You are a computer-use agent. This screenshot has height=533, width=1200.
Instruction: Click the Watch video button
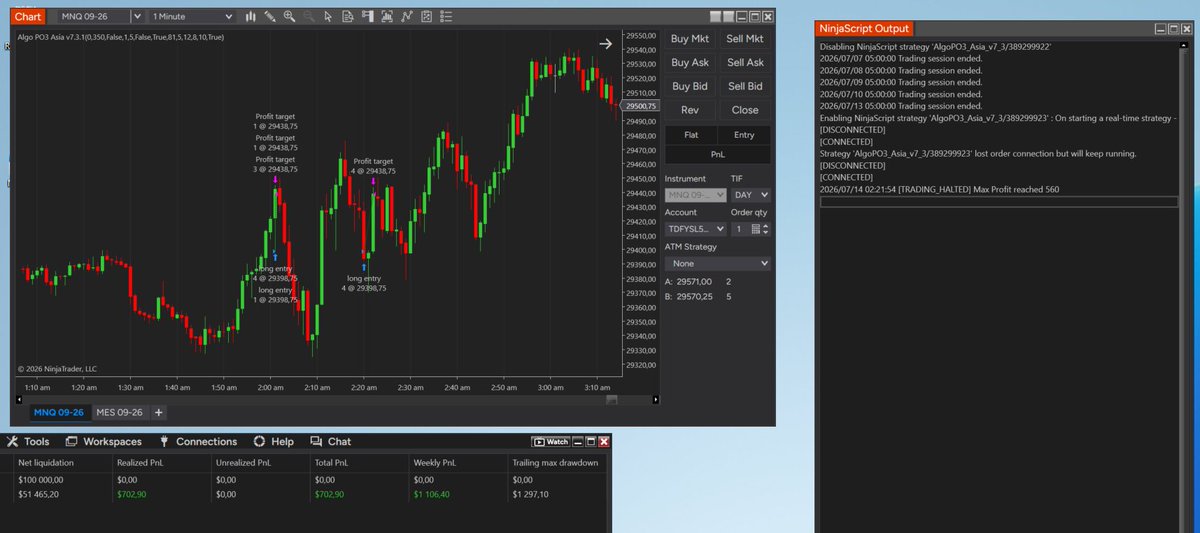551,442
